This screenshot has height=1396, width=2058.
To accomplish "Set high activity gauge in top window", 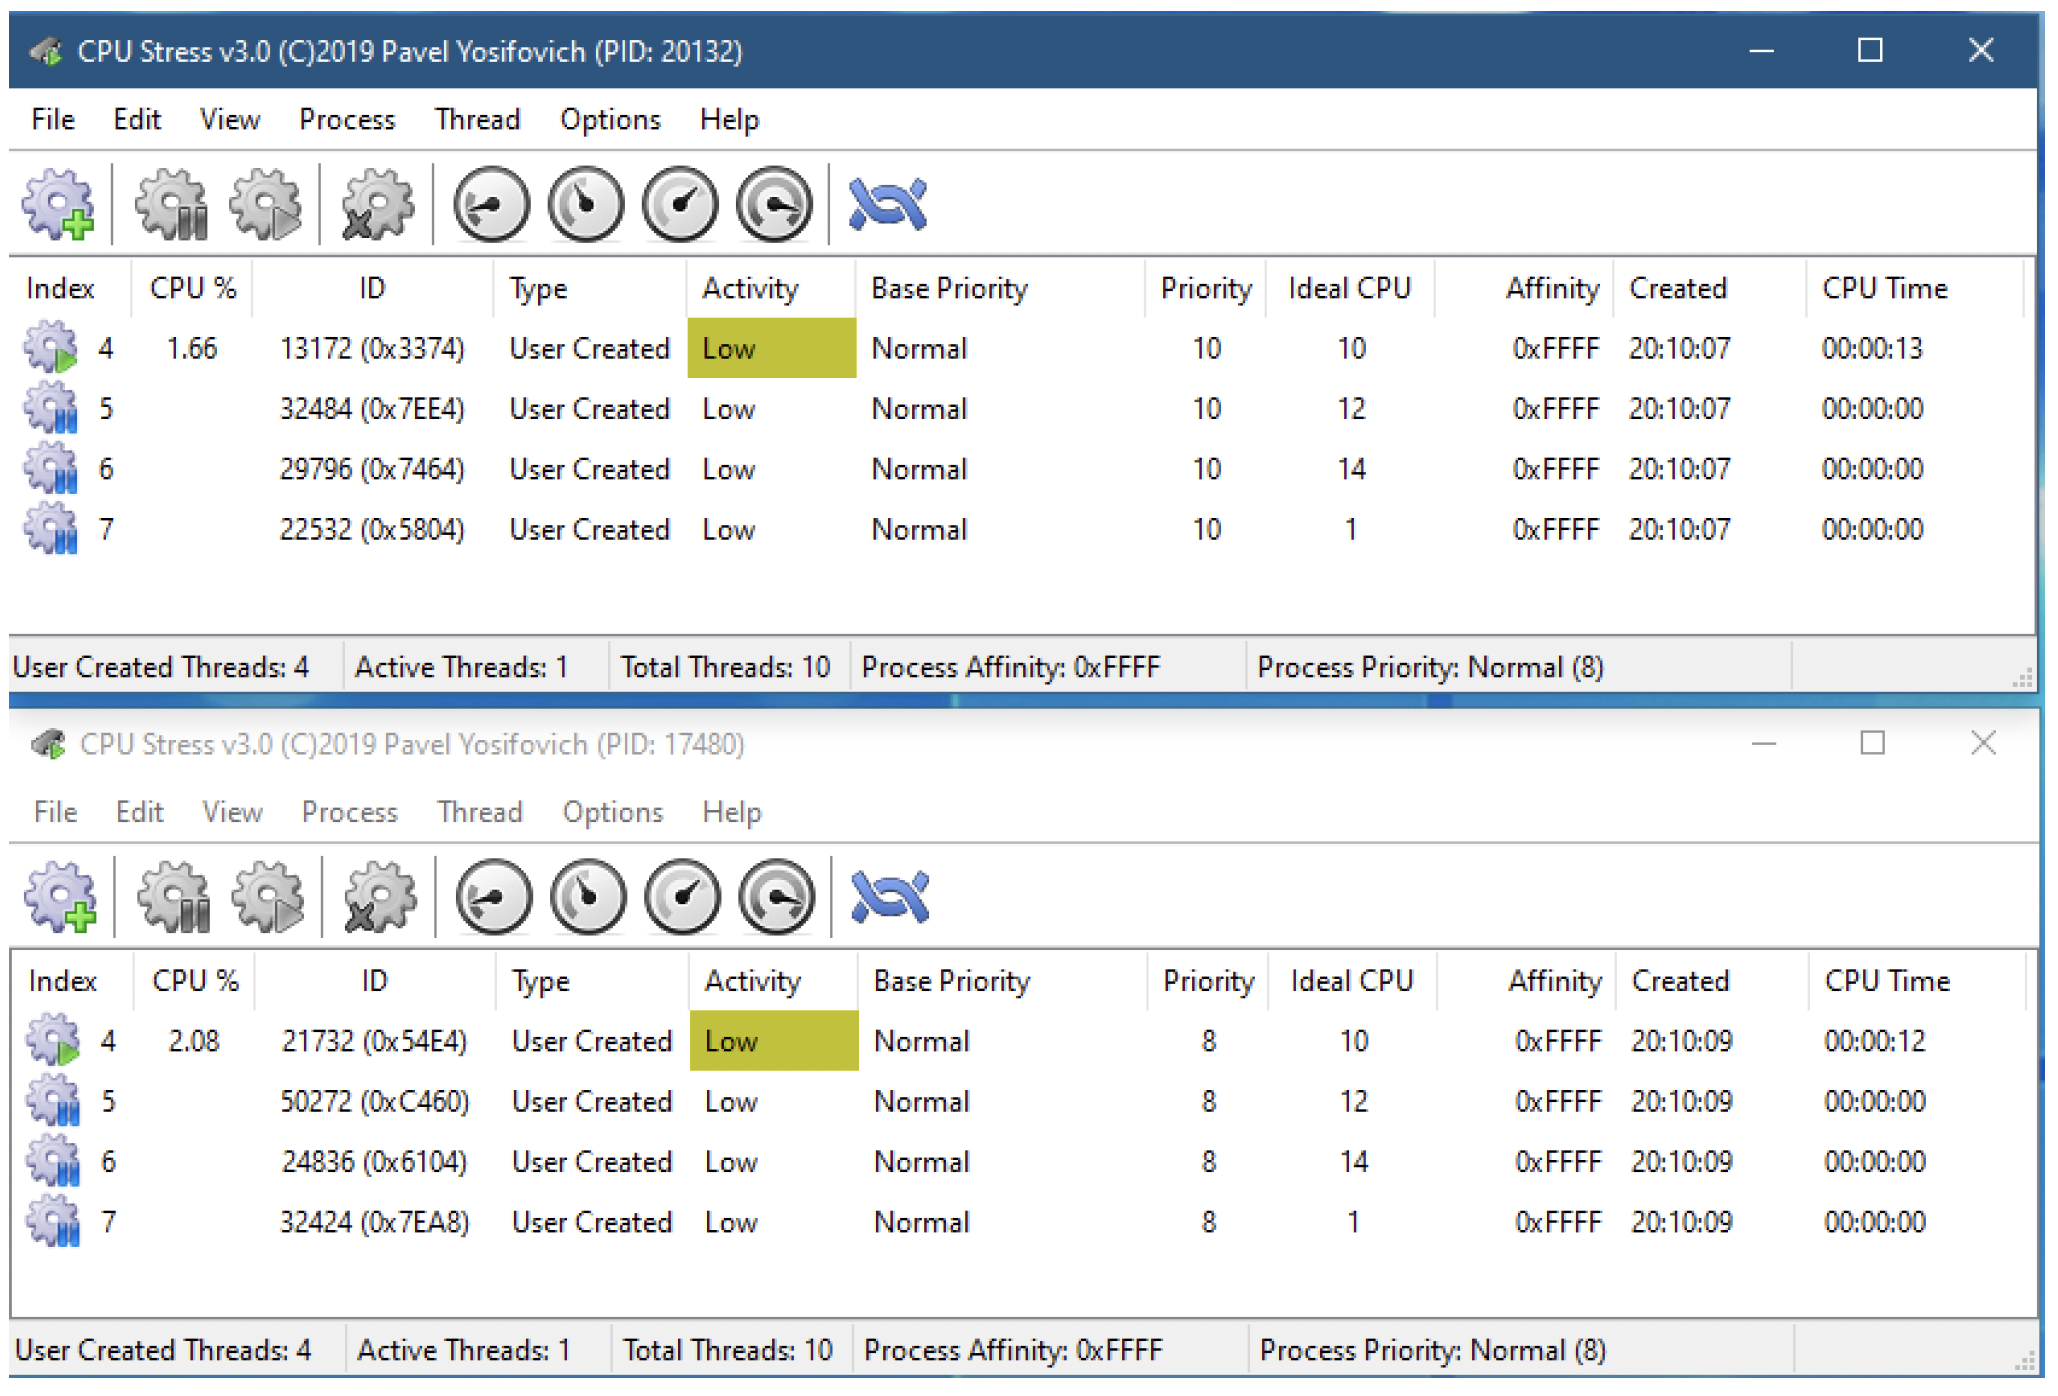I will pos(680,205).
